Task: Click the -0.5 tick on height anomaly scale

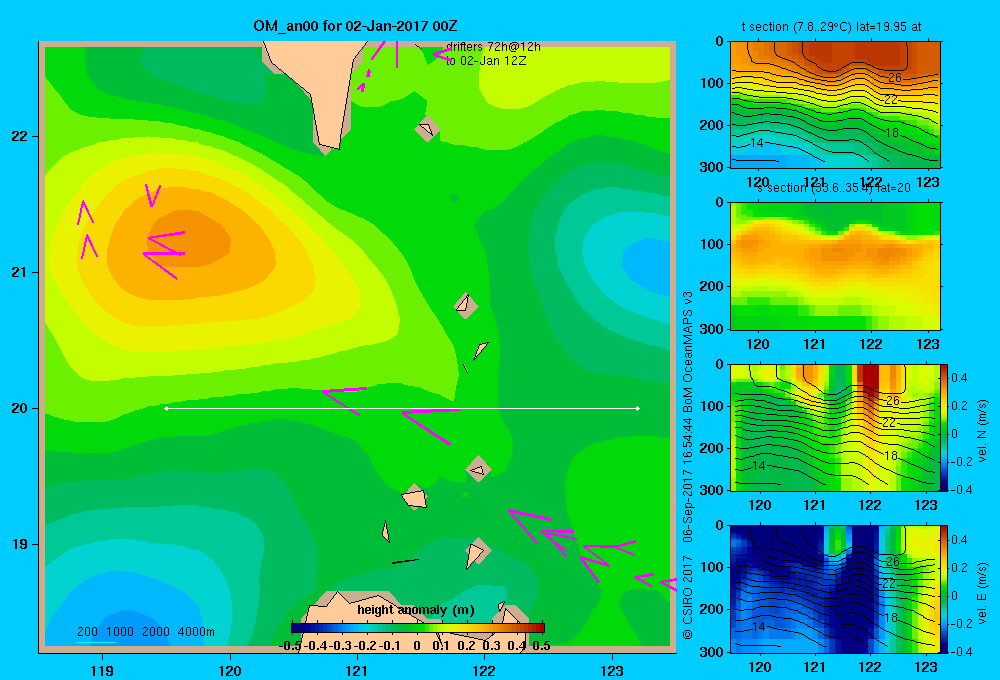Action: (290, 646)
